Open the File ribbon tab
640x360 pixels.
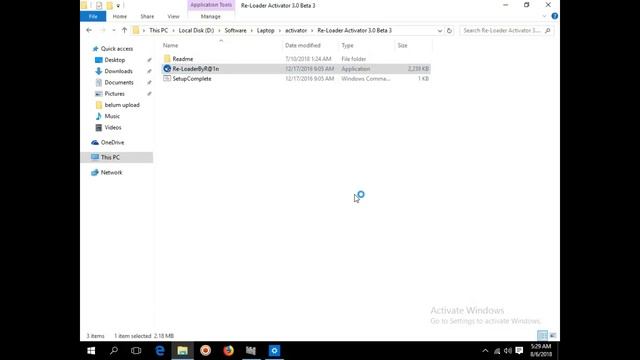[x=93, y=16]
